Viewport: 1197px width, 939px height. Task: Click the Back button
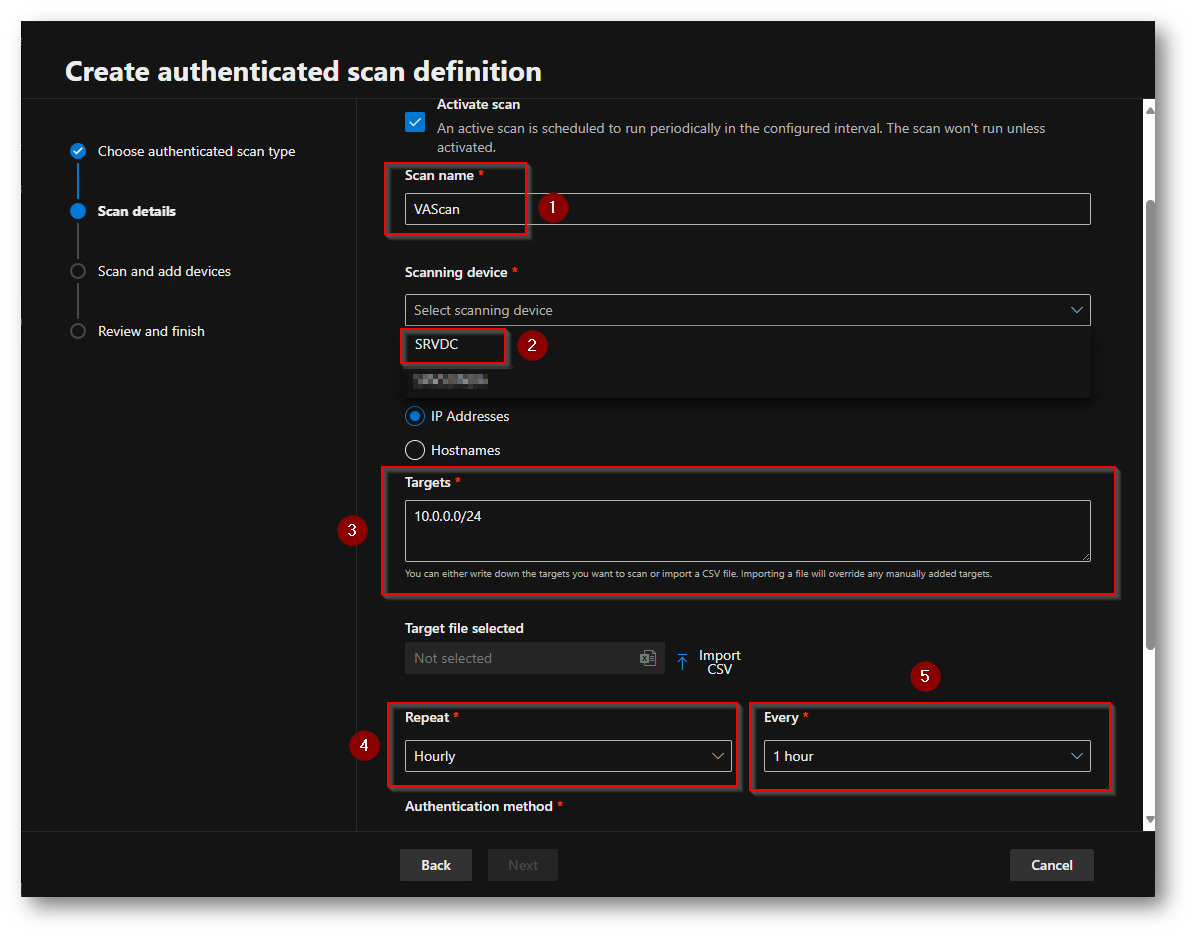click(x=435, y=865)
